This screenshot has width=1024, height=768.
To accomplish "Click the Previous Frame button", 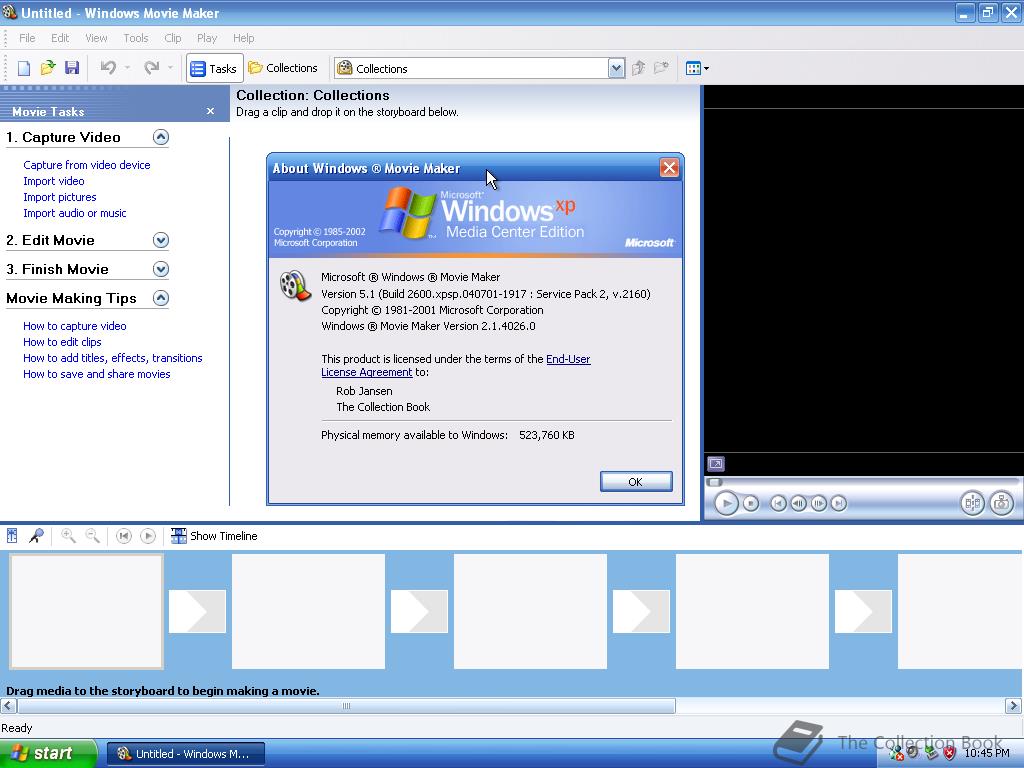I will [x=798, y=504].
